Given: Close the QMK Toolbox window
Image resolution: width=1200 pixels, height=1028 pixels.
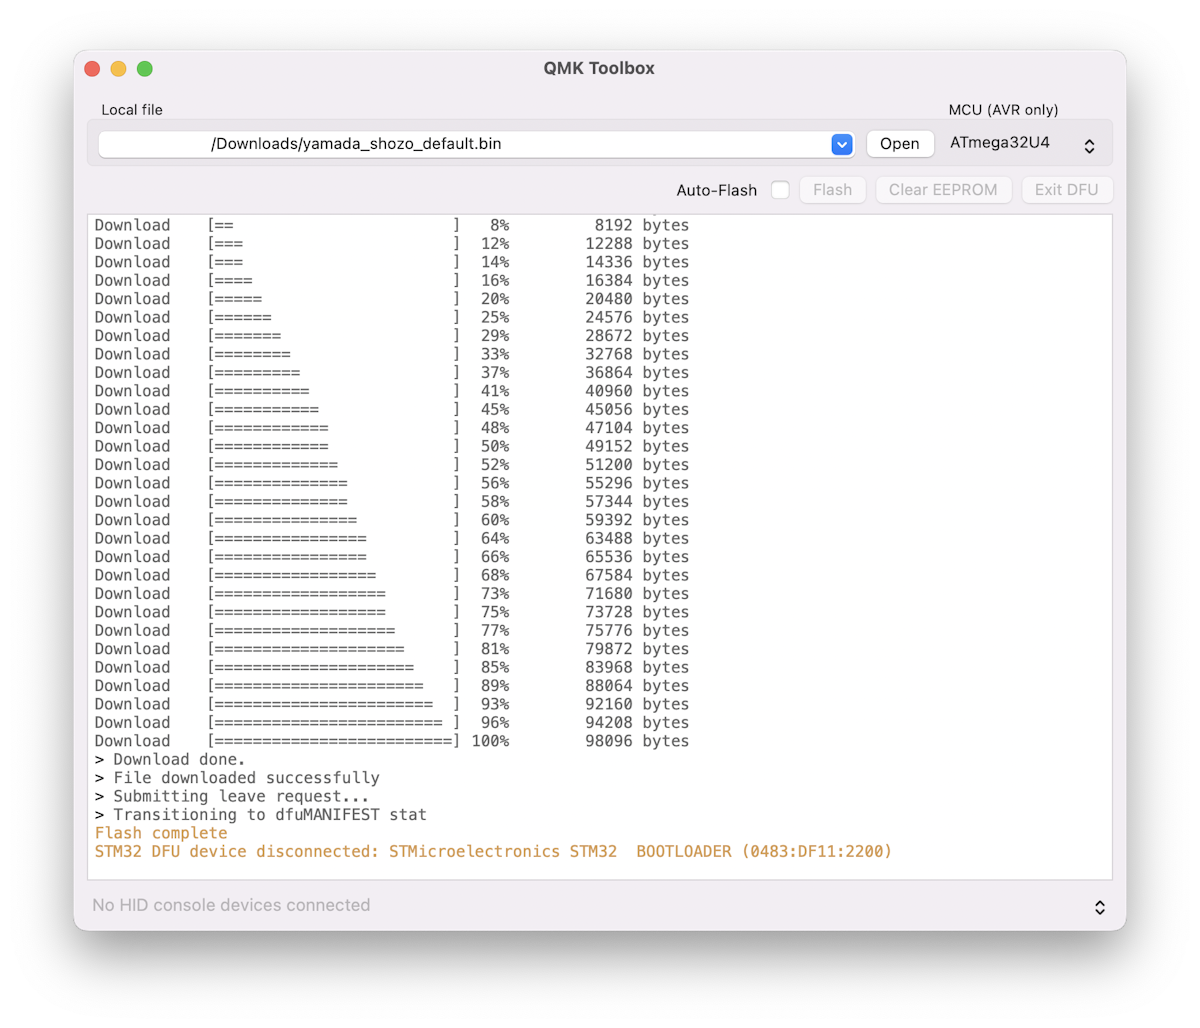Looking at the screenshot, I should pyautogui.click(x=92, y=69).
